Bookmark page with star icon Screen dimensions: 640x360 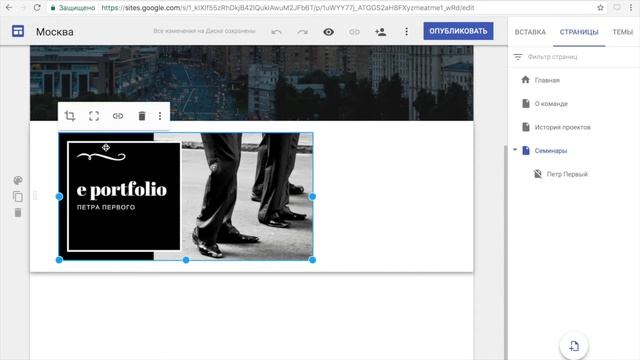tap(600, 7)
